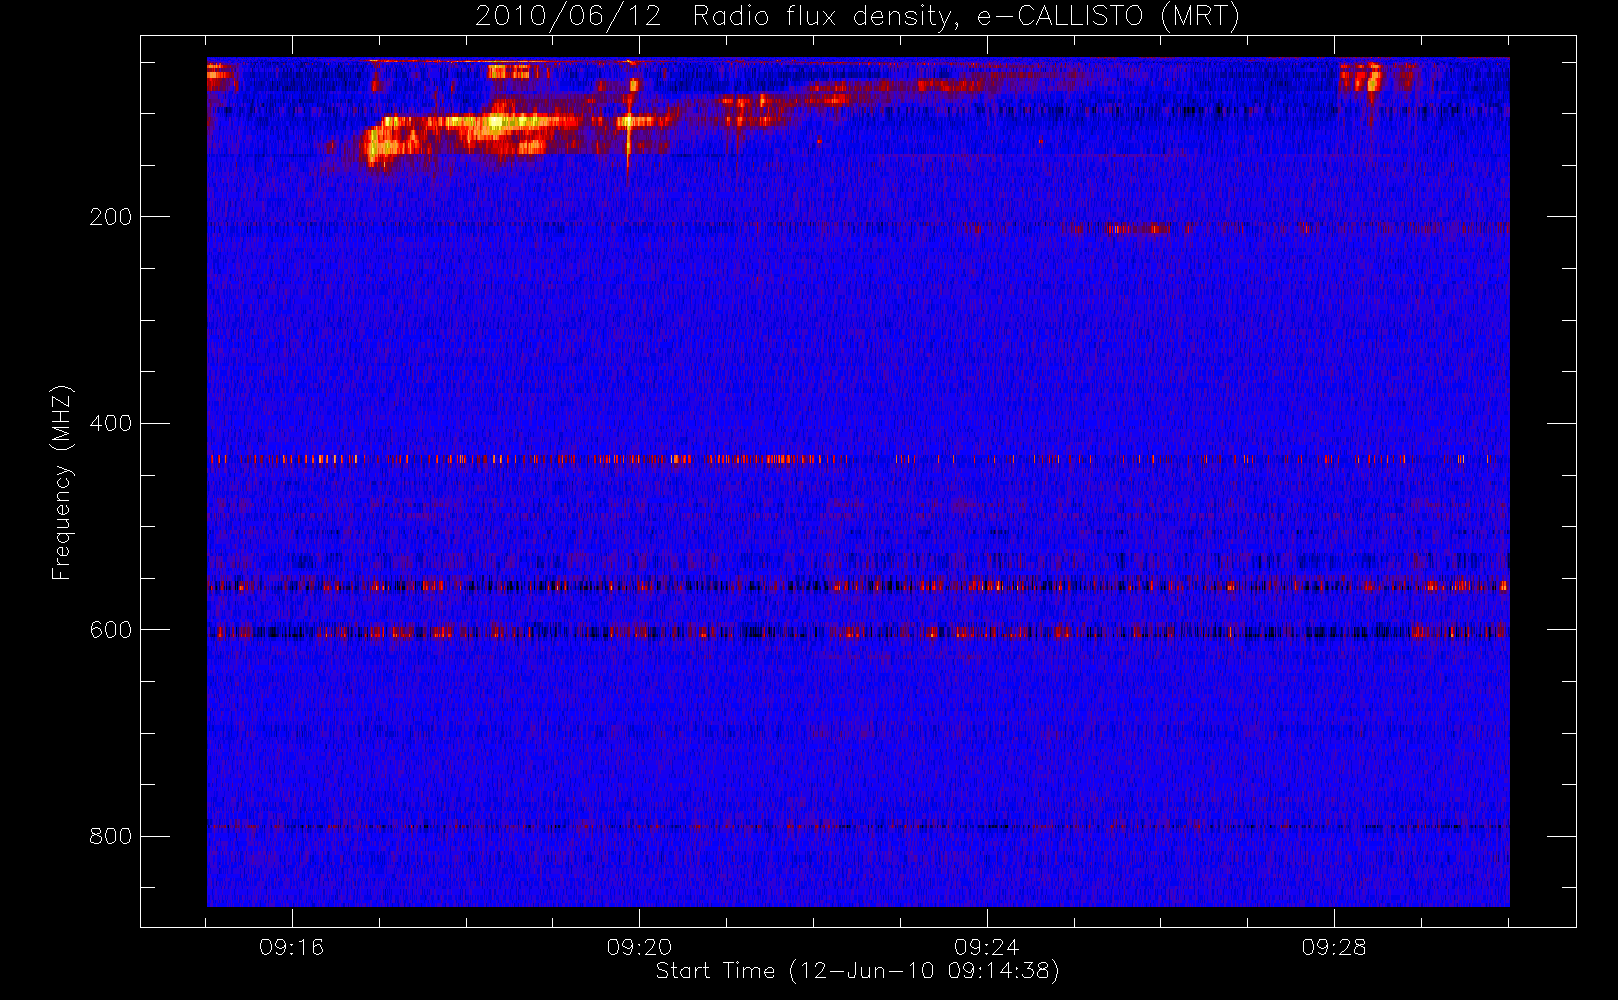Click the 09:16 time tick label
The height and width of the screenshot is (1000, 1618).
pyautogui.click(x=291, y=947)
